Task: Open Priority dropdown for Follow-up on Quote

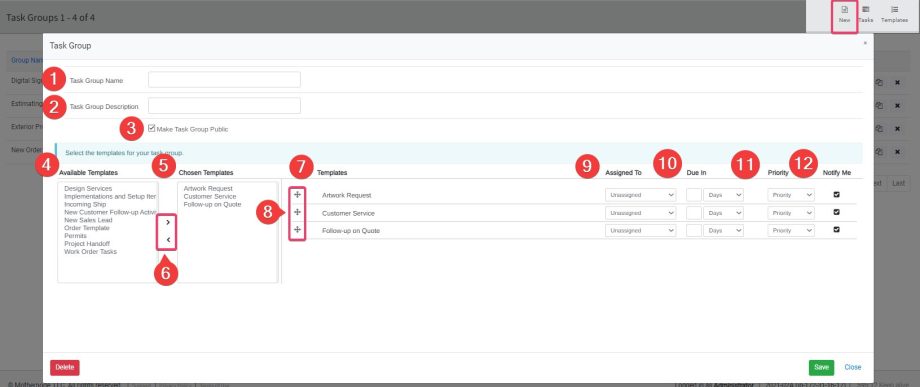Action: pos(791,230)
